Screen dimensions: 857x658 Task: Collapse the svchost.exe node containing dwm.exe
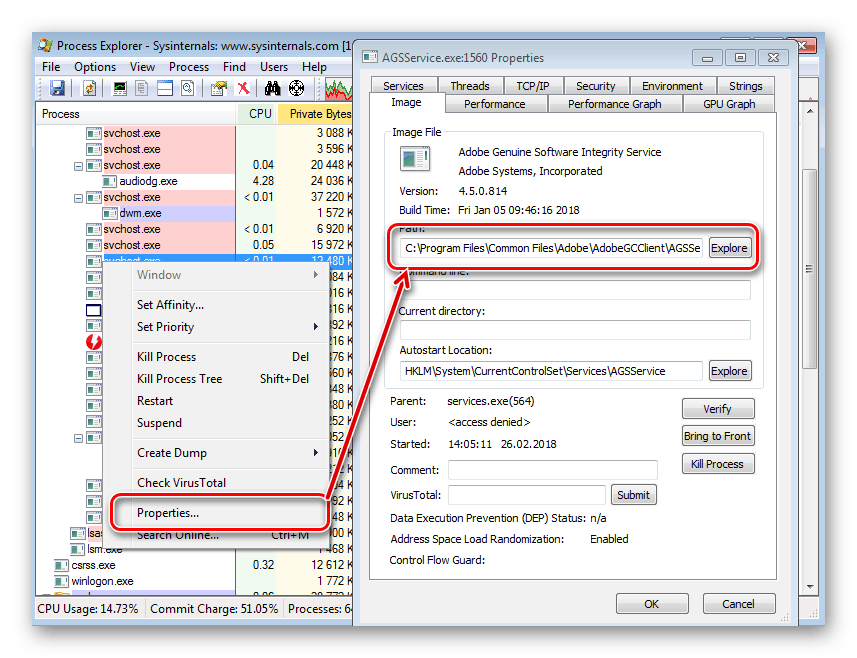[x=79, y=198]
